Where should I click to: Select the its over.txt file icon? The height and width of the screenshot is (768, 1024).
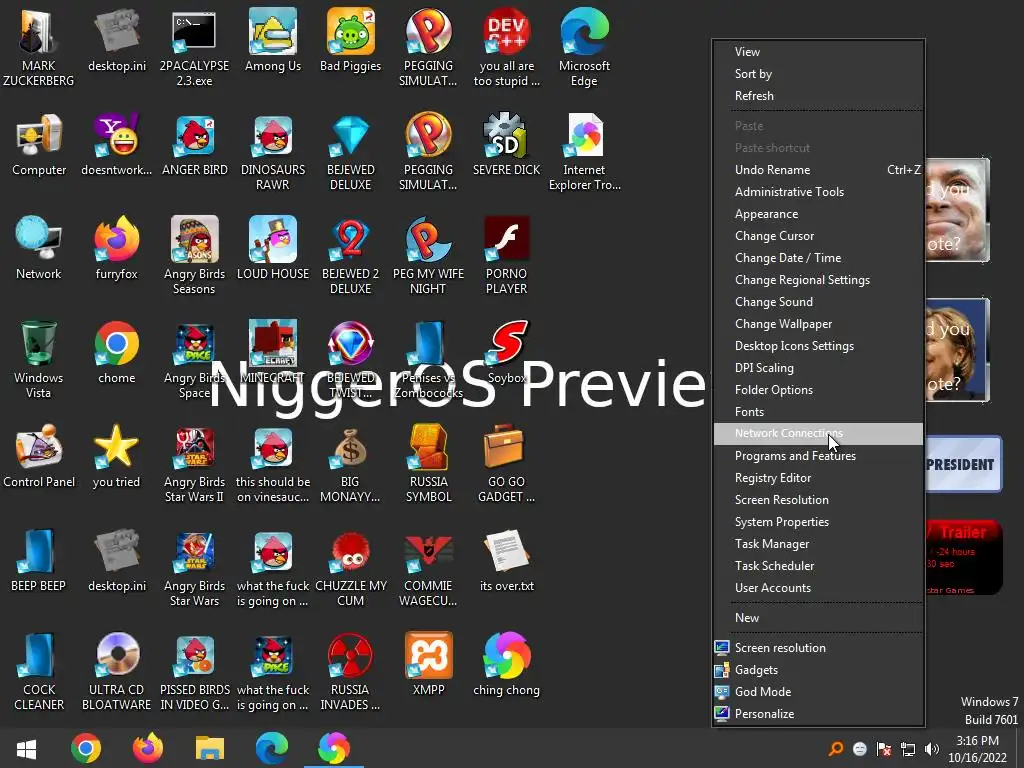pyautogui.click(x=506, y=561)
